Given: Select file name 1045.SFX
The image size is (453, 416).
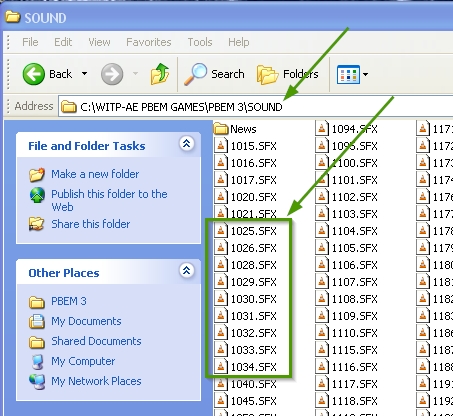Looking at the screenshot, I should 253,401.
